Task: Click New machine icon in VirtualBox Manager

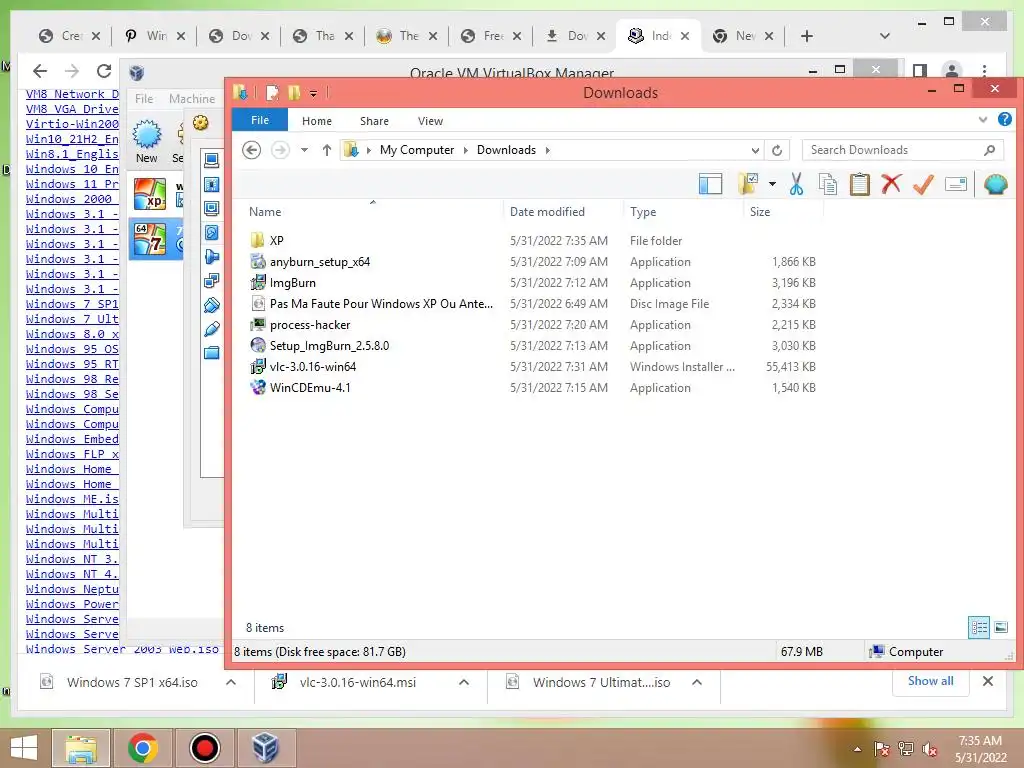Action: tap(147, 140)
